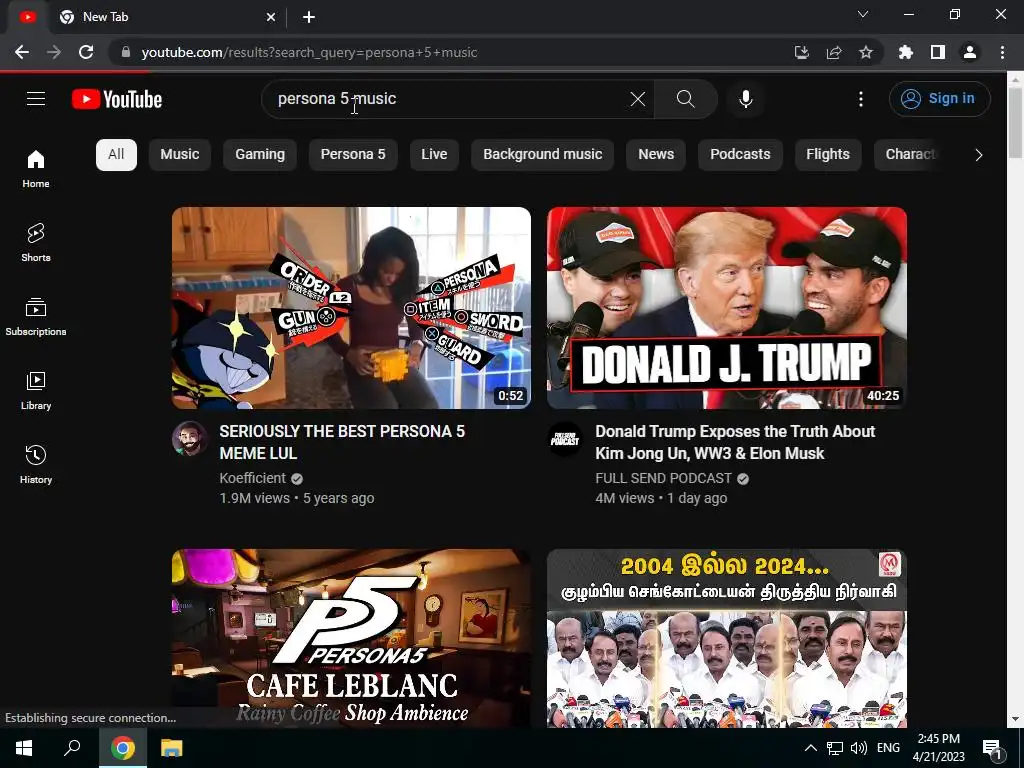Image resolution: width=1024 pixels, height=768 pixels.
Task: Bookmark this page with the star icon
Action: (x=866, y=52)
